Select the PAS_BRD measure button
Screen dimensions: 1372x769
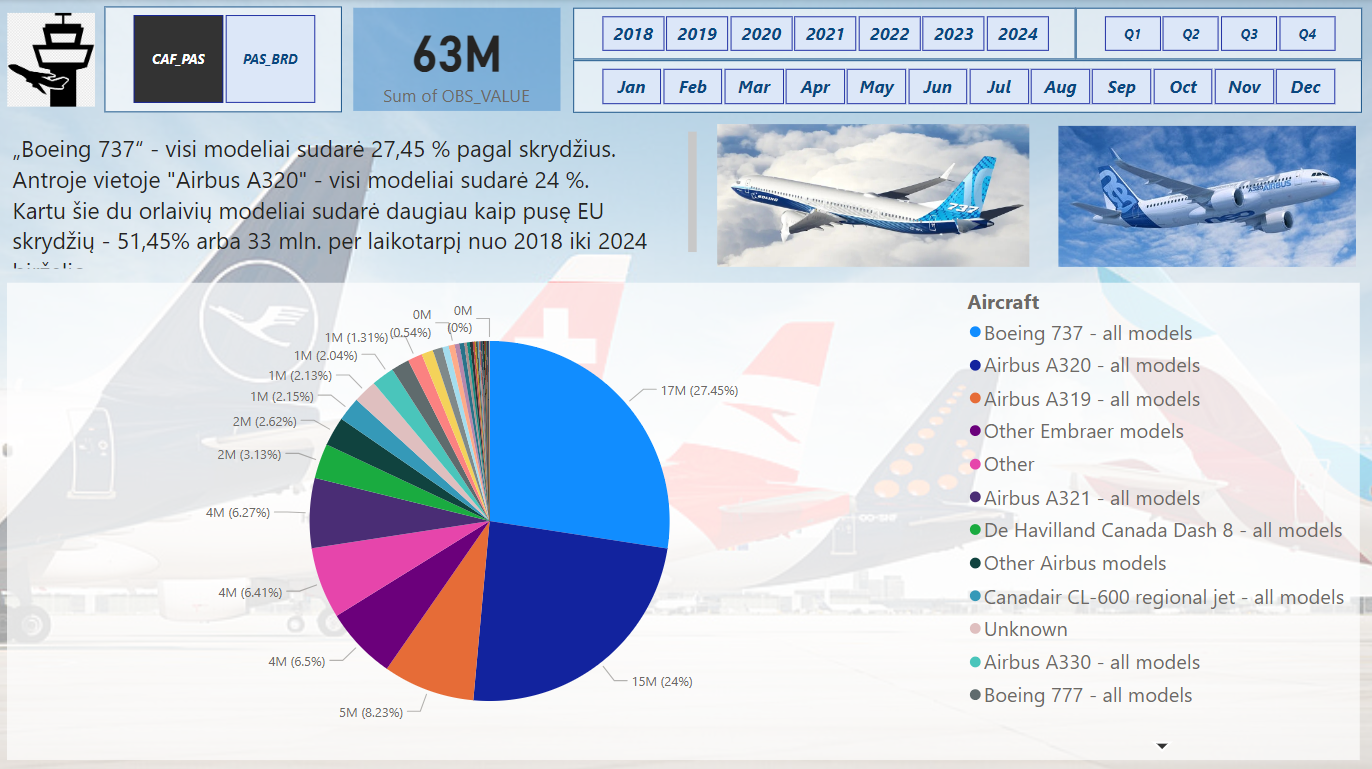pyautogui.click(x=270, y=59)
